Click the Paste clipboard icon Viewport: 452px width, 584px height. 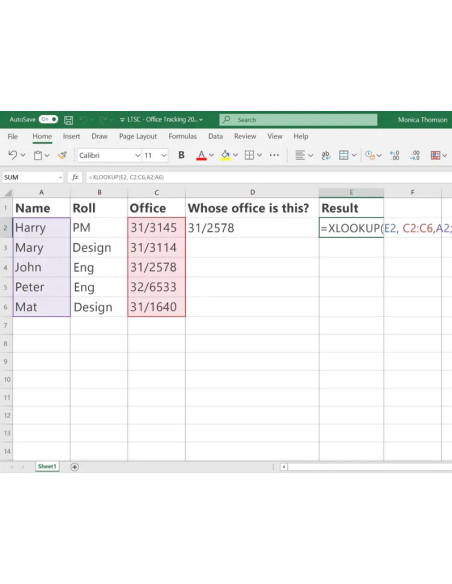(x=38, y=155)
